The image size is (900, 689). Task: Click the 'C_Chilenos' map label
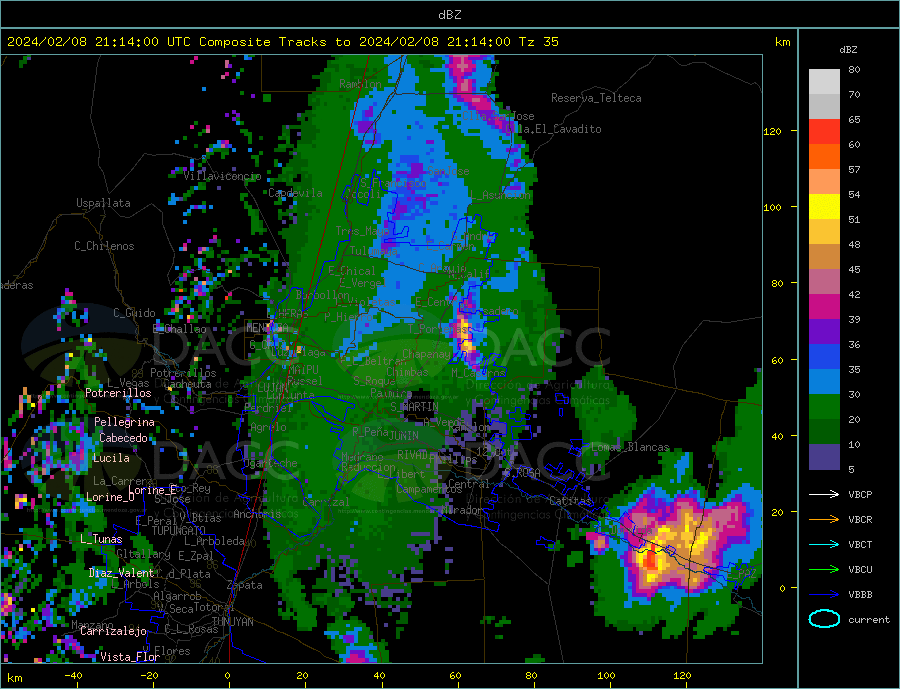104,246
